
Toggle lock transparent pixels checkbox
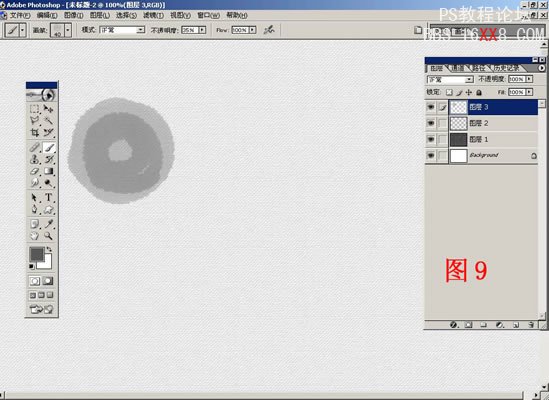coord(449,92)
